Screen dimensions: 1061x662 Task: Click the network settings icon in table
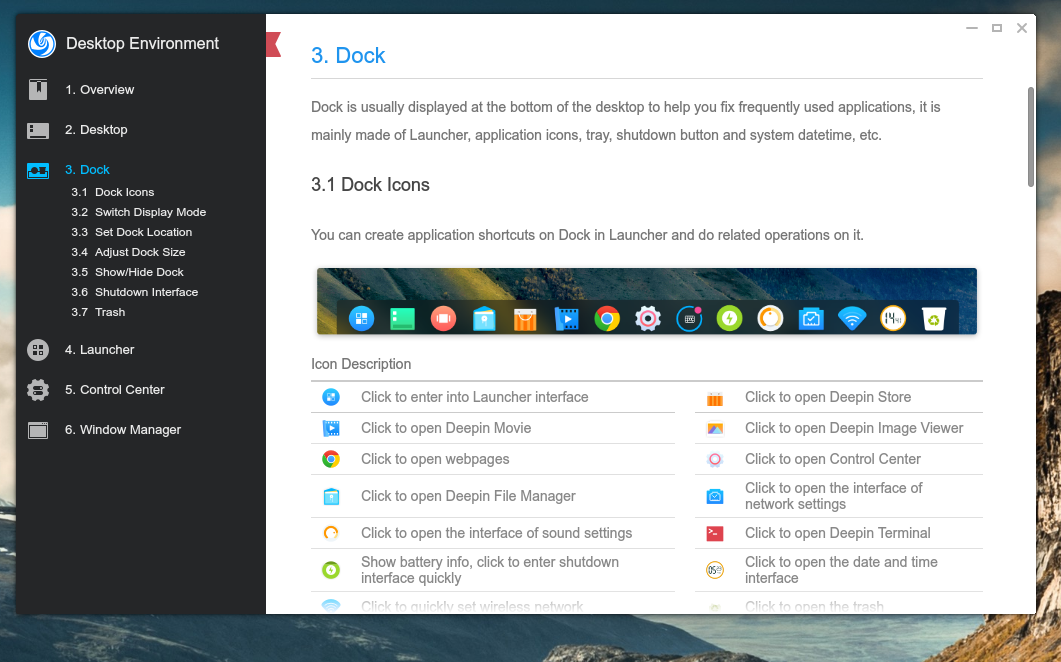pos(715,497)
